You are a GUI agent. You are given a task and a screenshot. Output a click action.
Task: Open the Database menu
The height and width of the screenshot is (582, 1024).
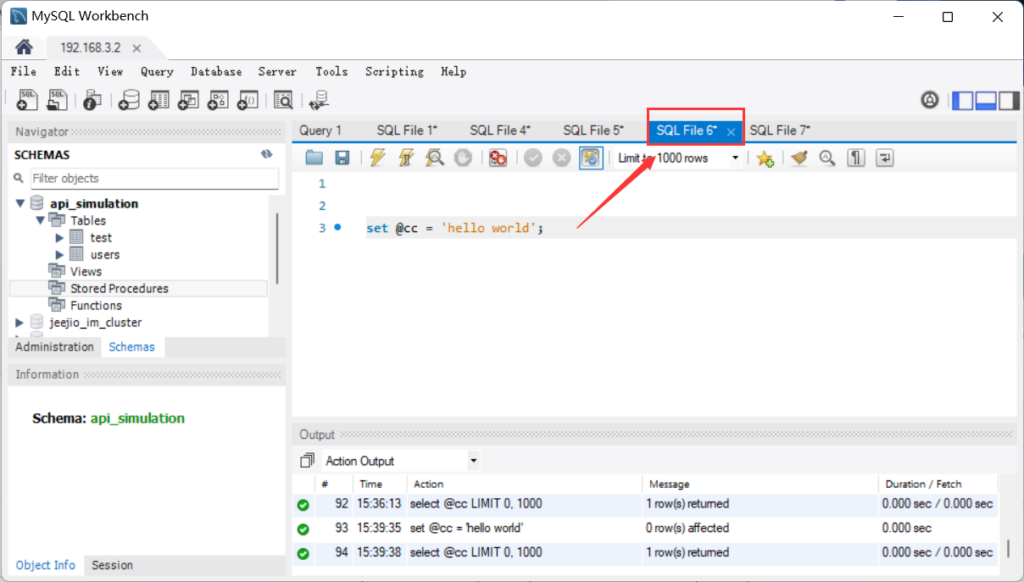[216, 72]
